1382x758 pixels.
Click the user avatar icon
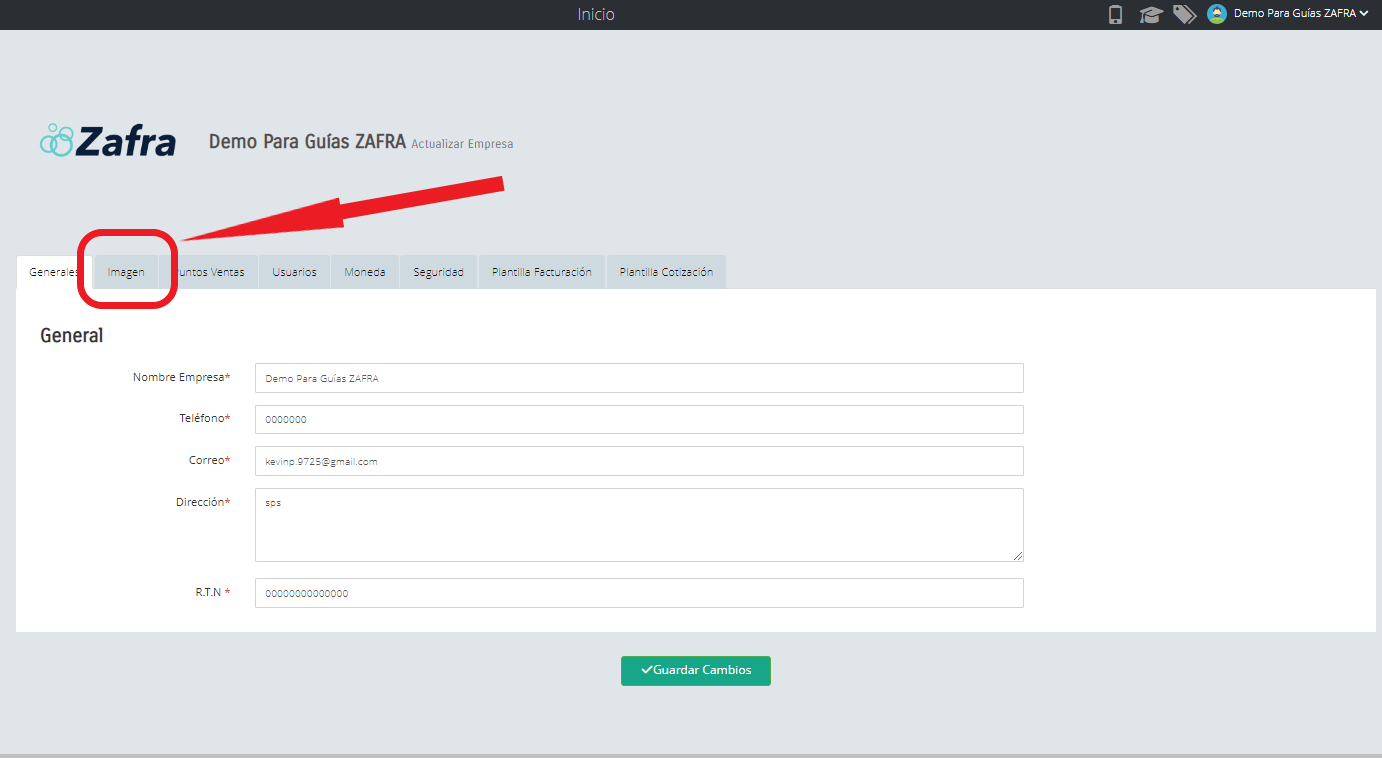click(1217, 14)
